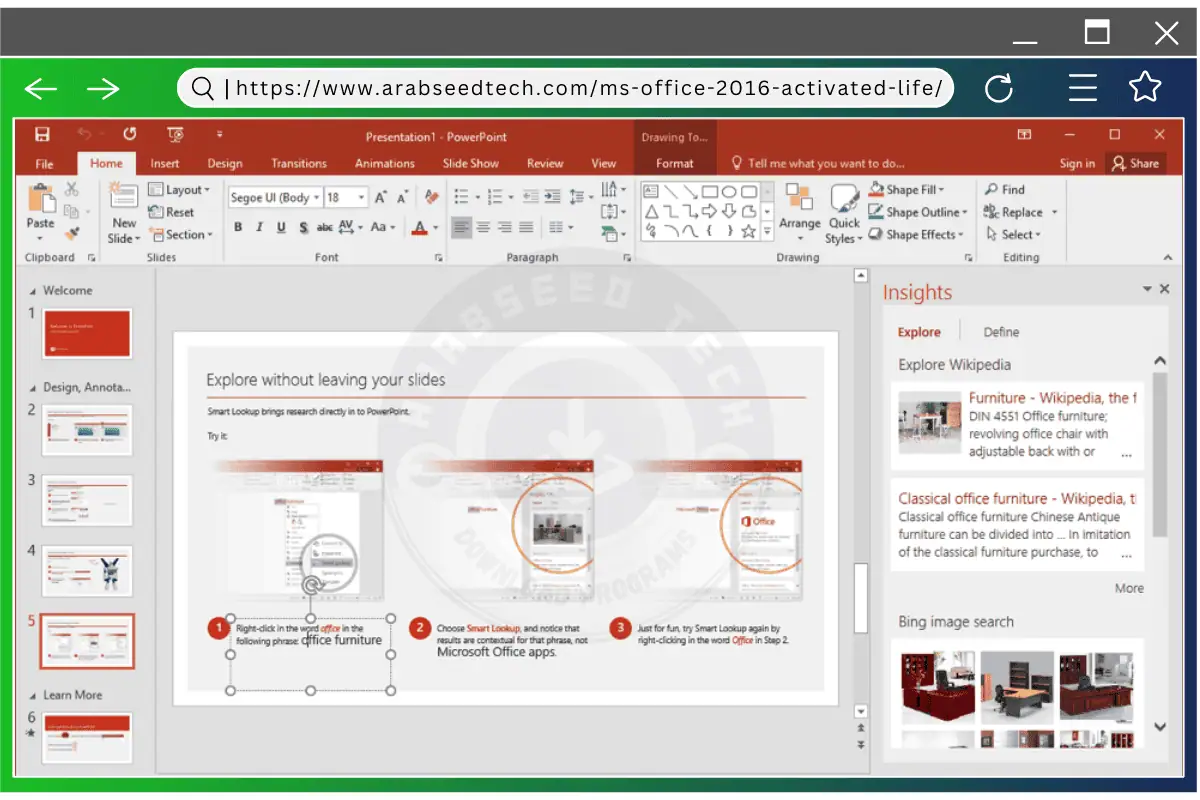Select slide 3 thumbnail in slide panel

(x=87, y=501)
